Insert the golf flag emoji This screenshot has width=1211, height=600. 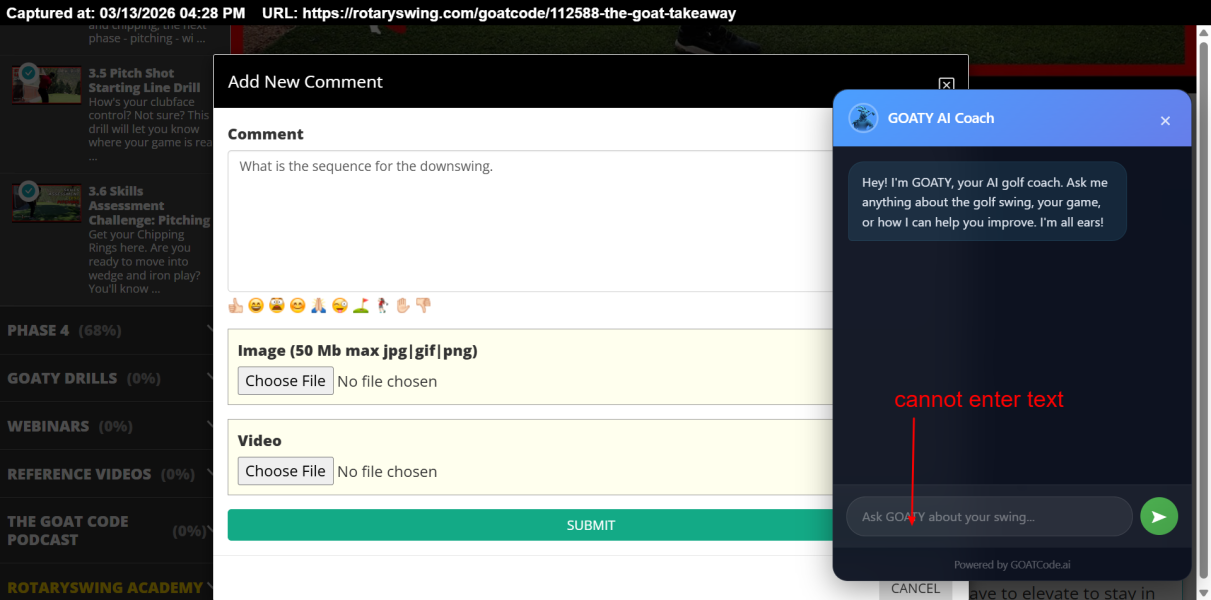click(361, 306)
